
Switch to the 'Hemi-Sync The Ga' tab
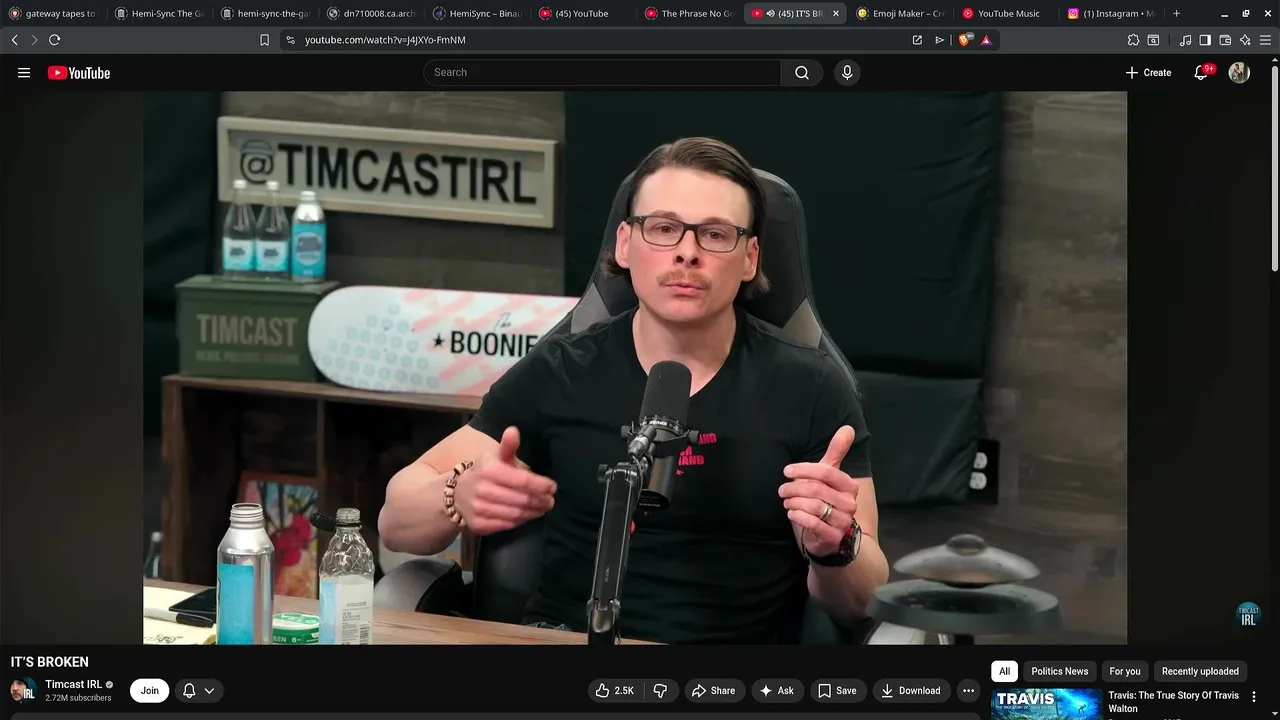(160, 14)
